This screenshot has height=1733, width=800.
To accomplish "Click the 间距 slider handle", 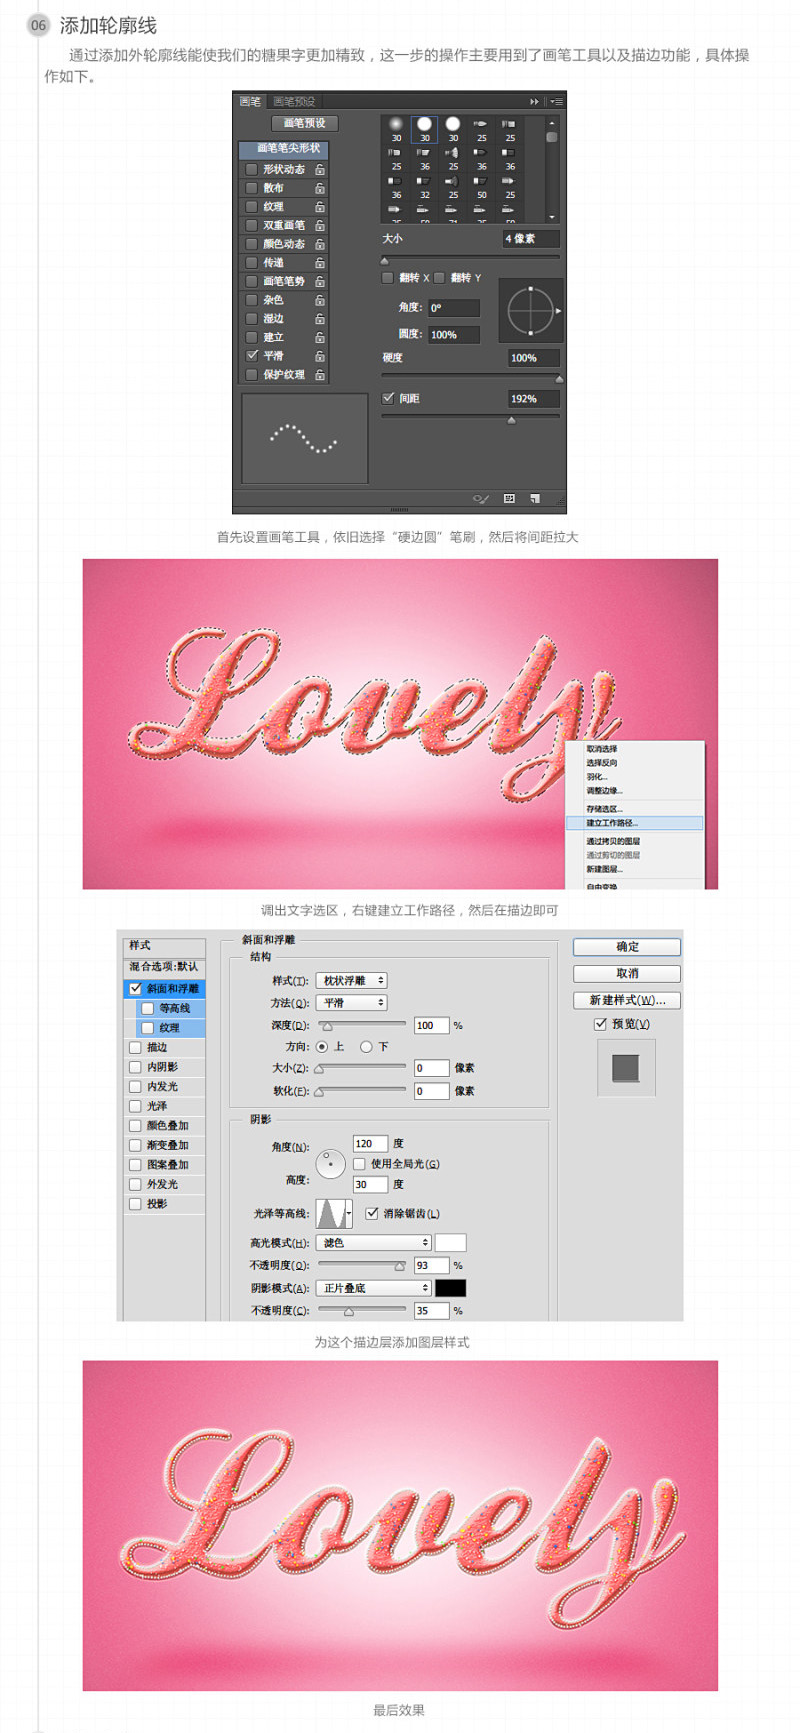I will pyautogui.click(x=511, y=421).
